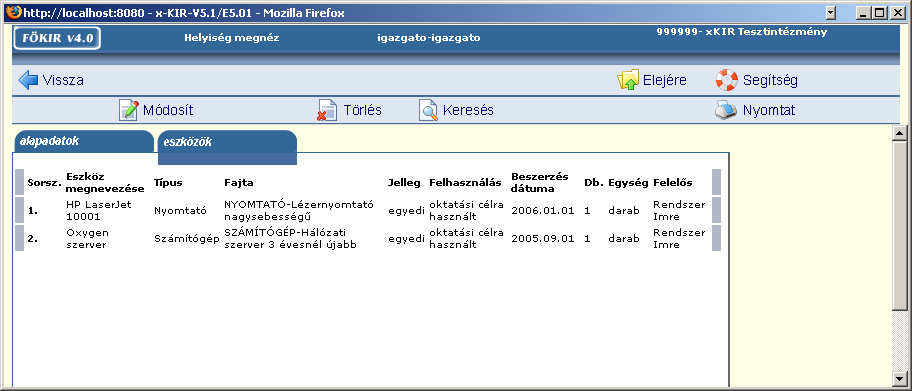
Task: Click 'igazgato-igazgato' user label
Action: click(429, 38)
